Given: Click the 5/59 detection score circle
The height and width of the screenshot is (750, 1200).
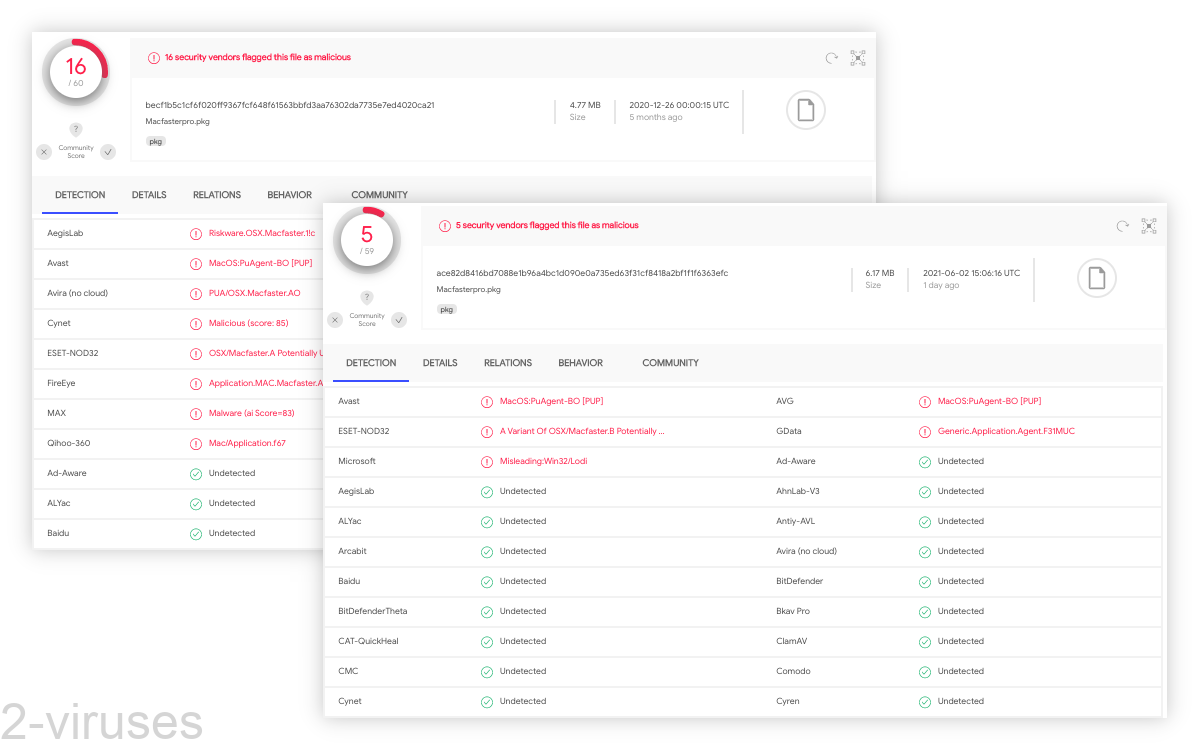Looking at the screenshot, I should (367, 240).
